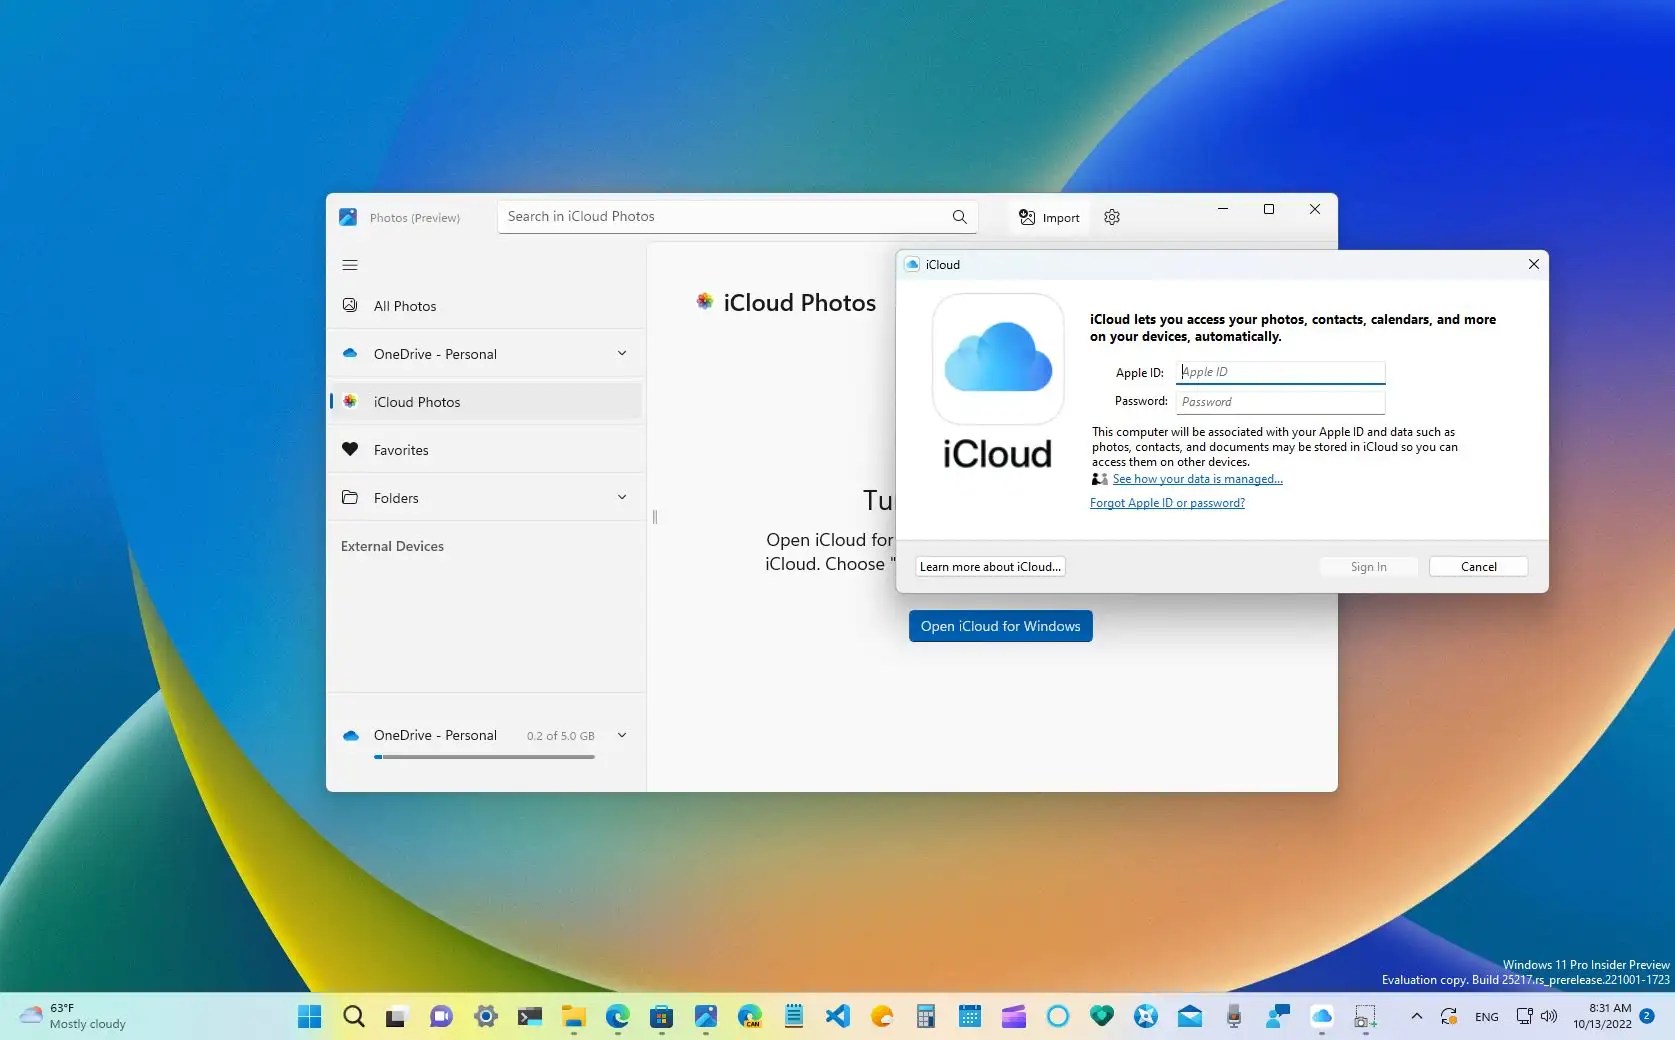
Task: Select All Photos in the sidebar
Action: (x=403, y=306)
